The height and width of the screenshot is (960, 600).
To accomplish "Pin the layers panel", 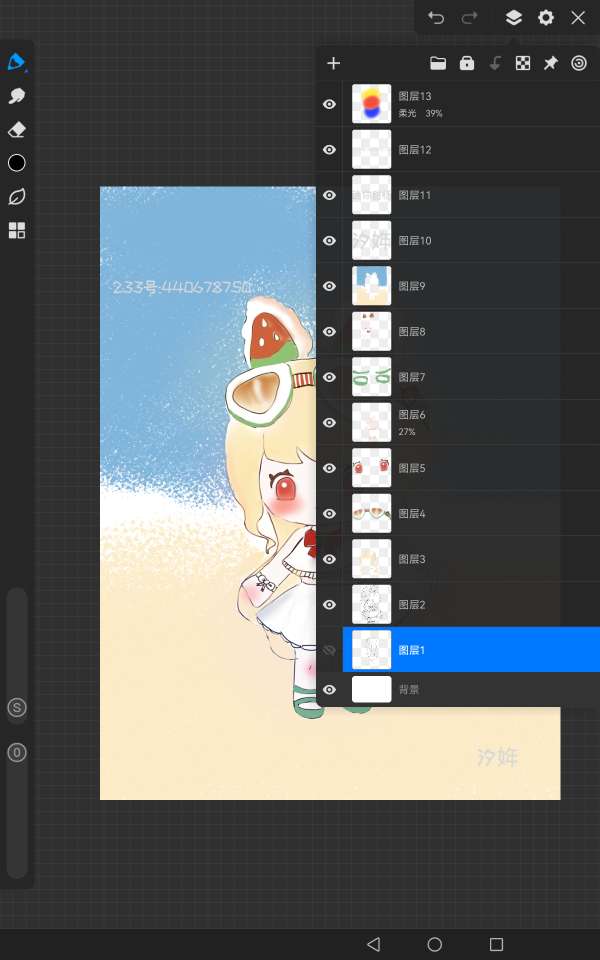I will (550, 63).
